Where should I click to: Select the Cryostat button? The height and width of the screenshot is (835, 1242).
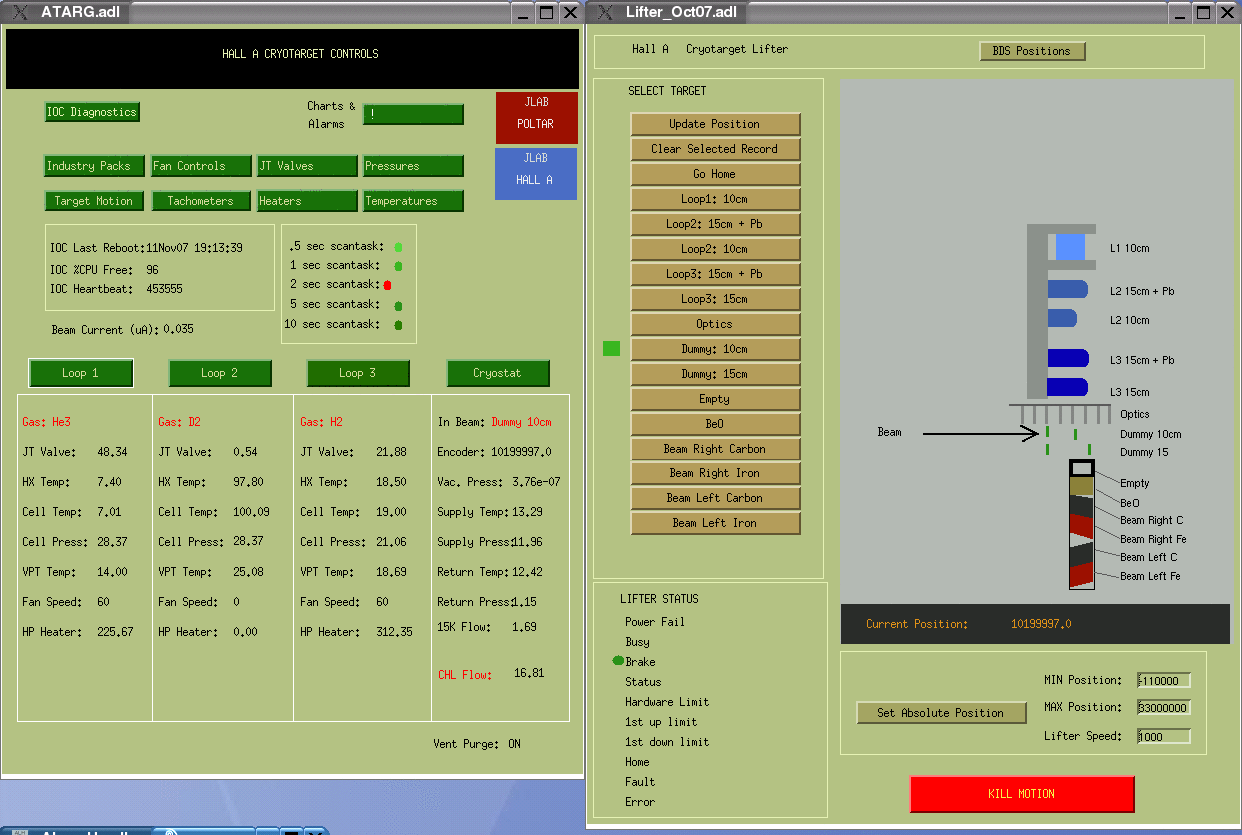point(497,373)
